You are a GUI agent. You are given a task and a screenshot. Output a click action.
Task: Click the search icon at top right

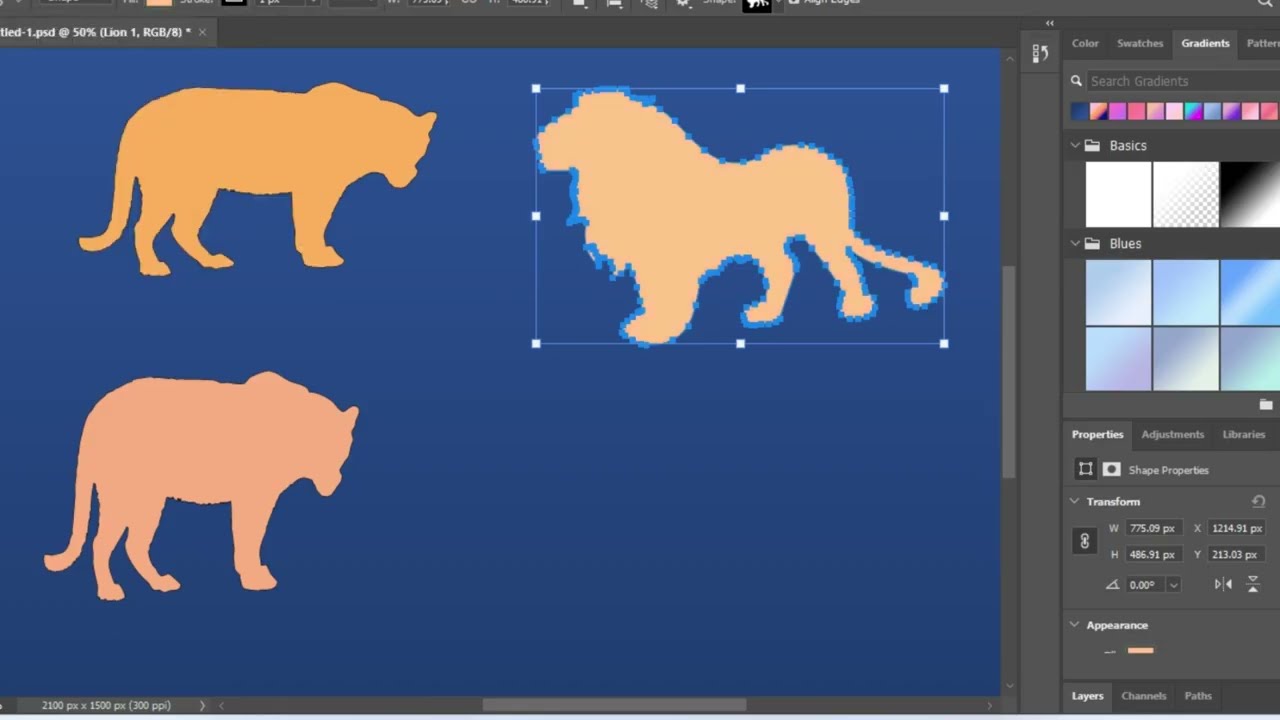pyautogui.click(x=1266, y=4)
